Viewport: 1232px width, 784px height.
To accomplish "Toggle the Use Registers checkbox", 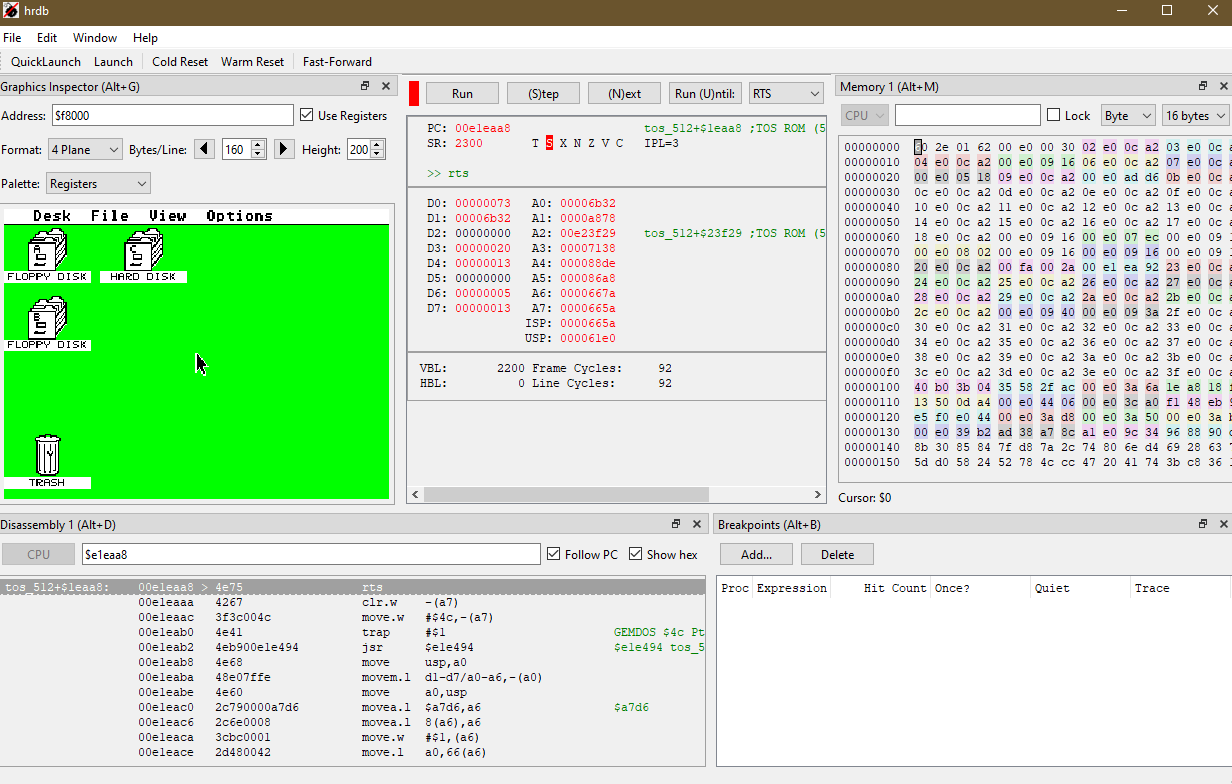I will click(x=307, y=116).
